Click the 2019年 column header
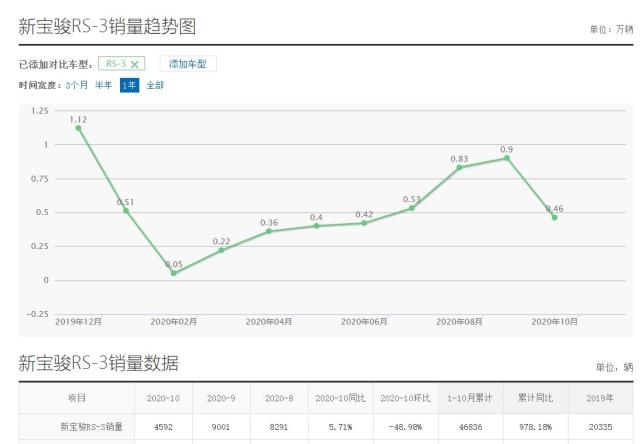The height and width of the screenshot is (444, 641). click(600, 398)
